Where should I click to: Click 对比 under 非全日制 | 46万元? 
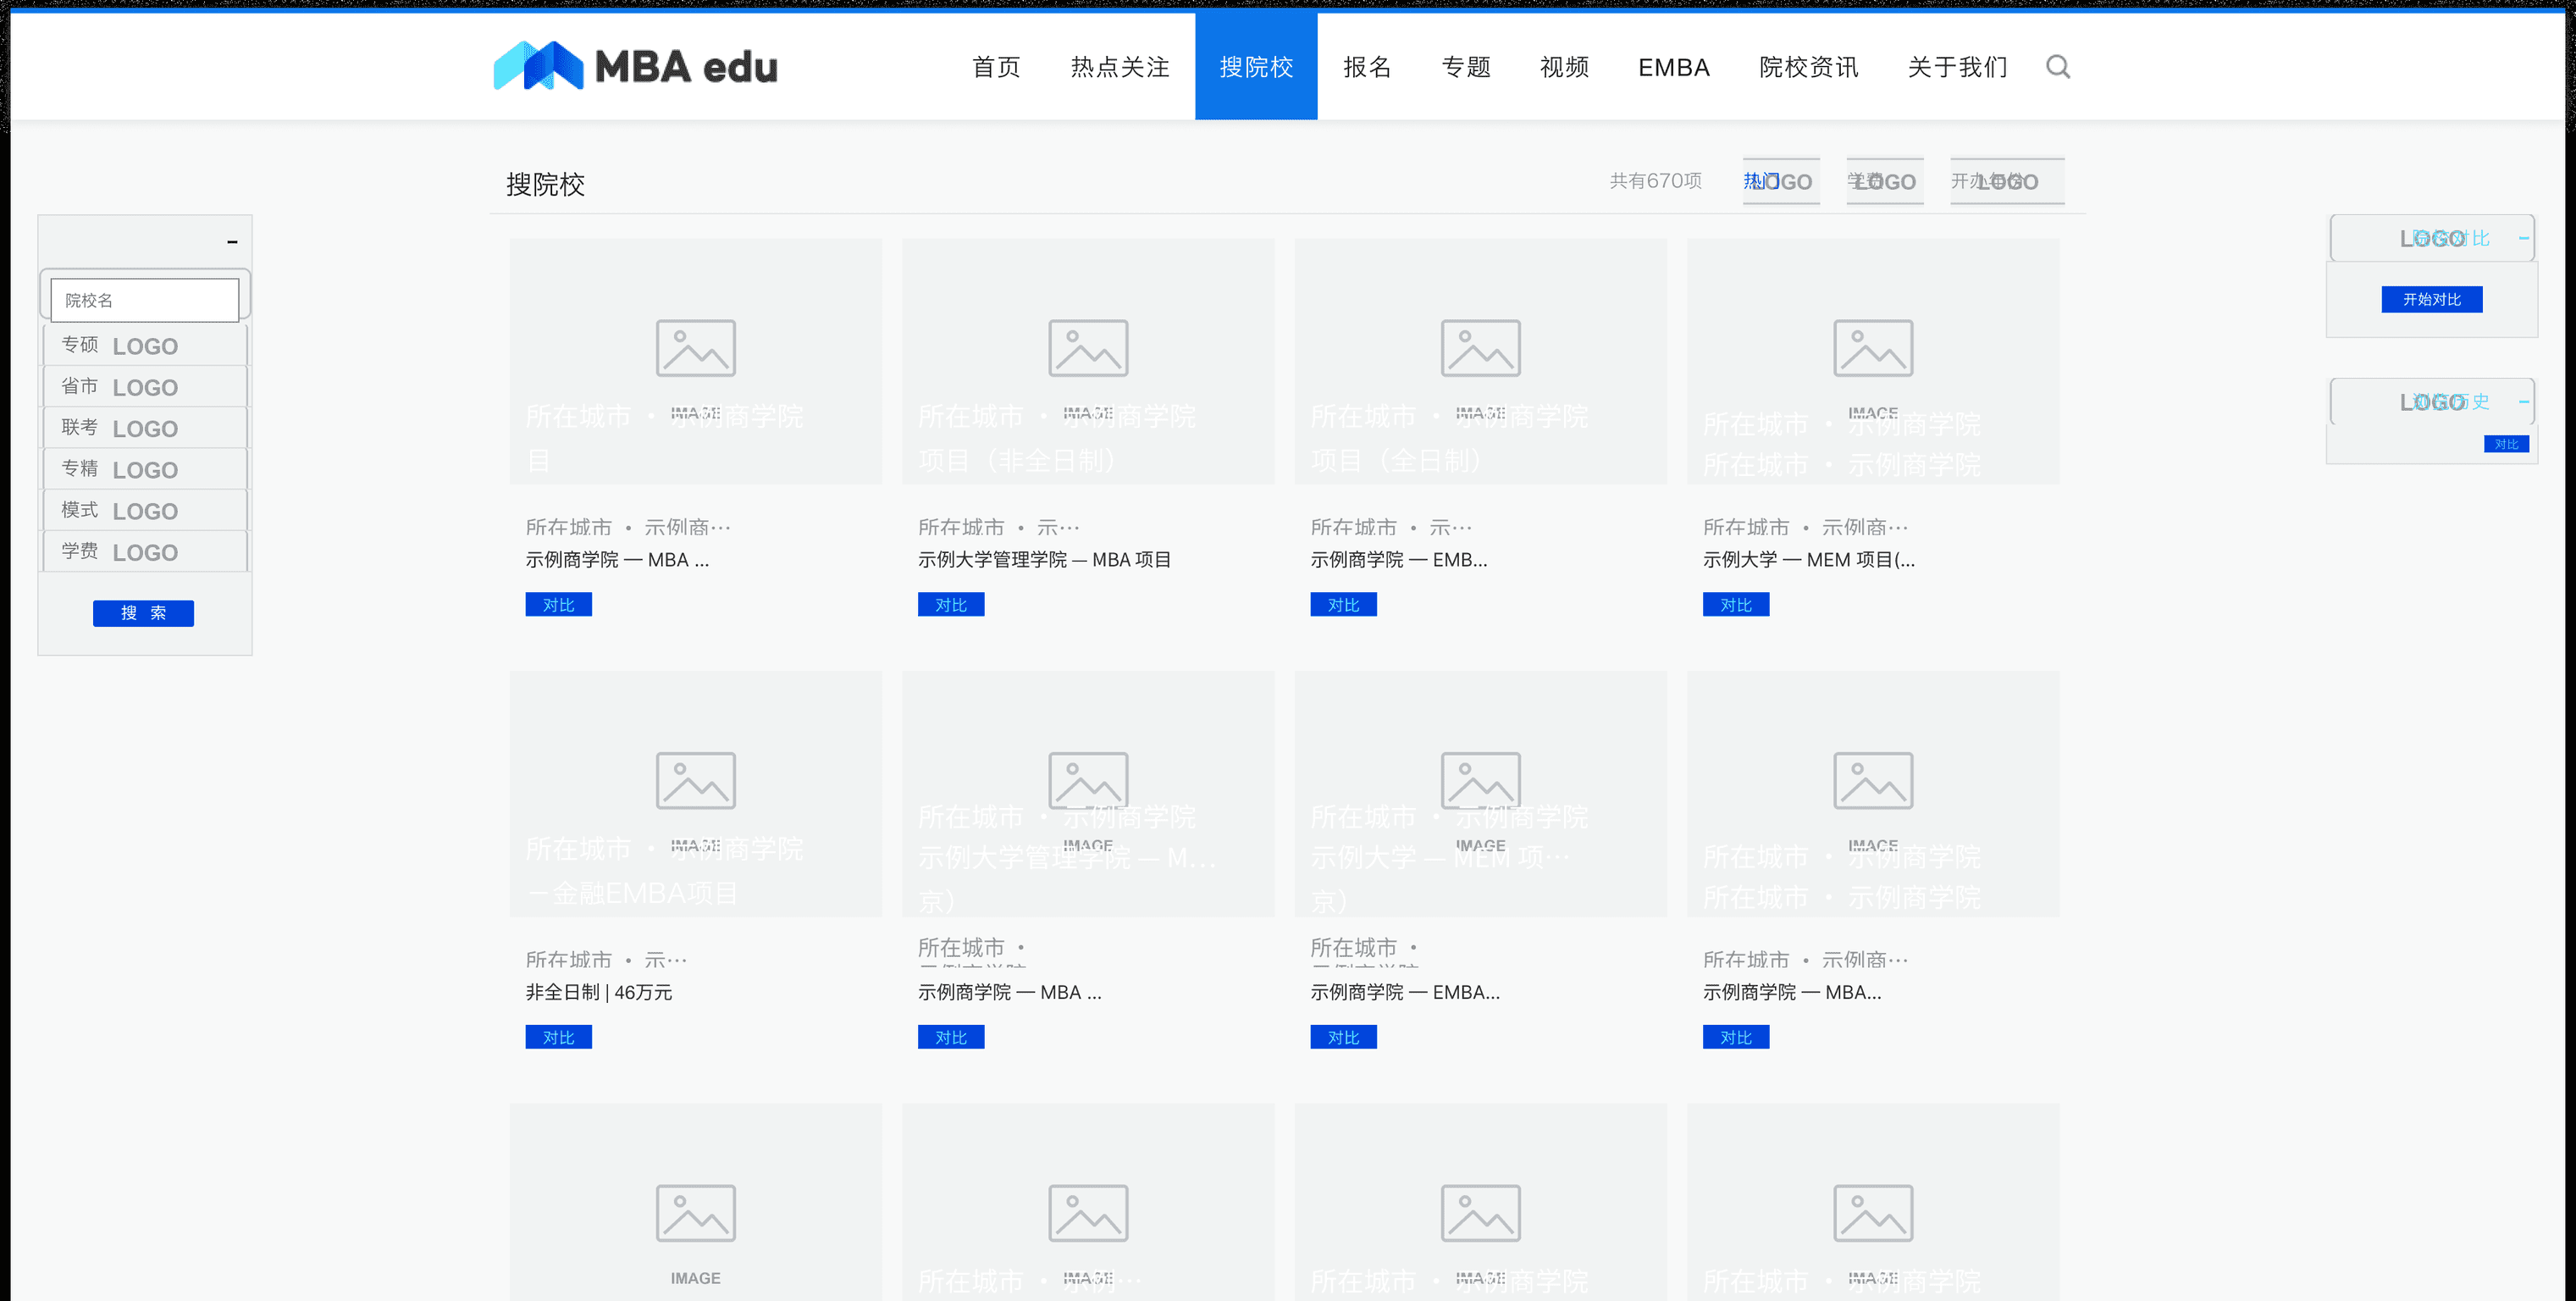point(559,1038)
